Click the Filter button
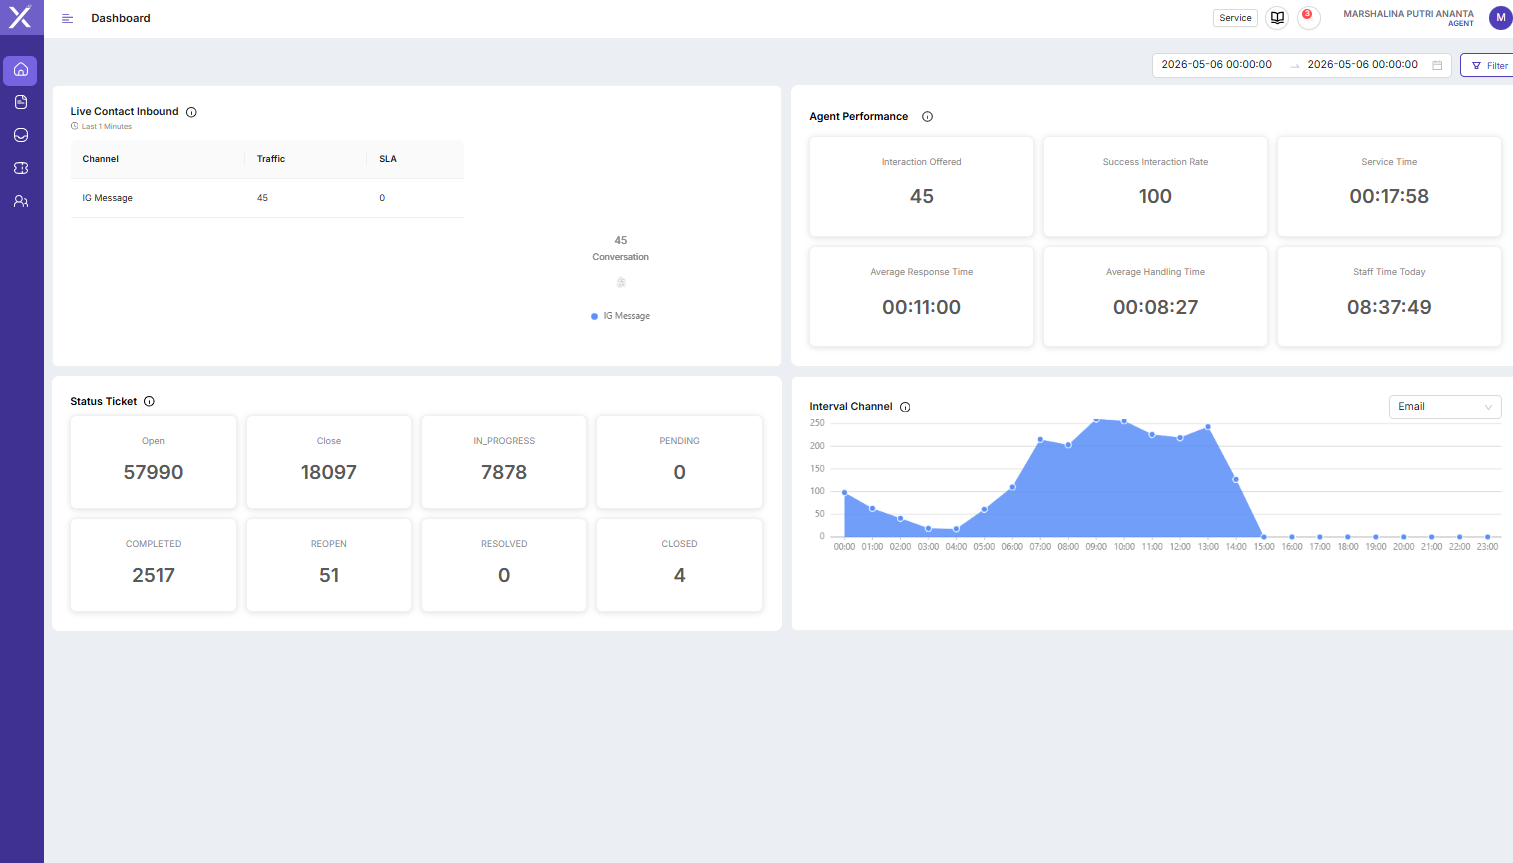This screenshot has width=1513, height=863. pos(1489,65)
